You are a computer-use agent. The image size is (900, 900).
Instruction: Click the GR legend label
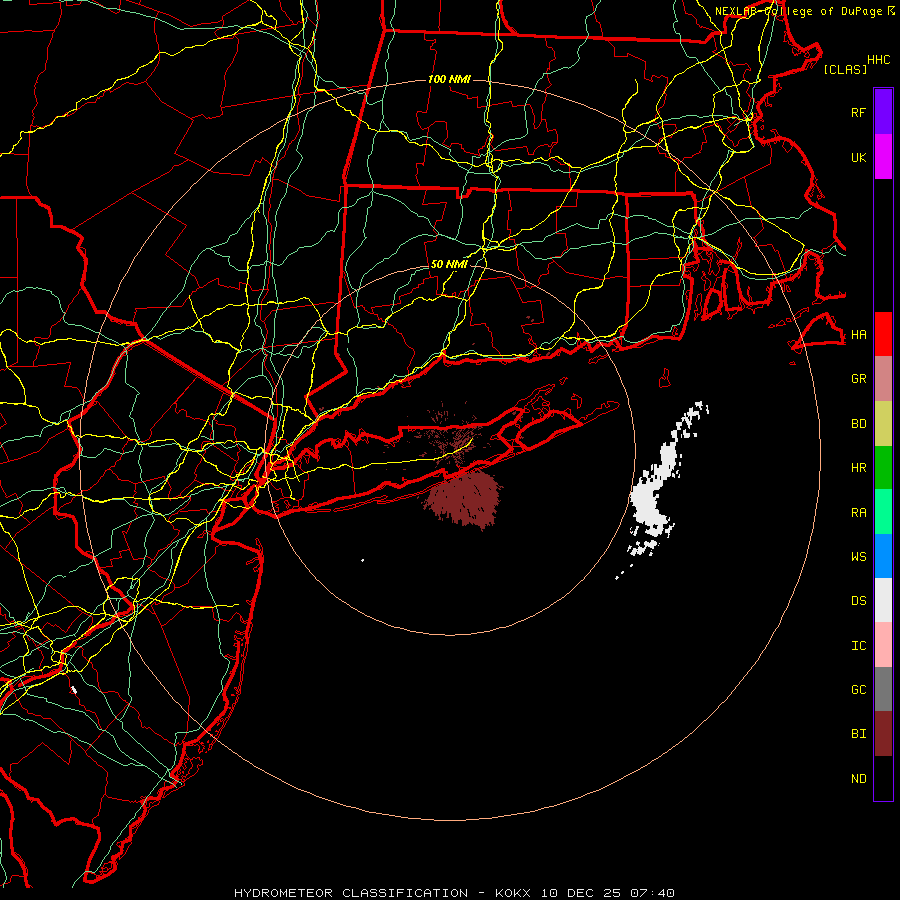click(858, 379)
